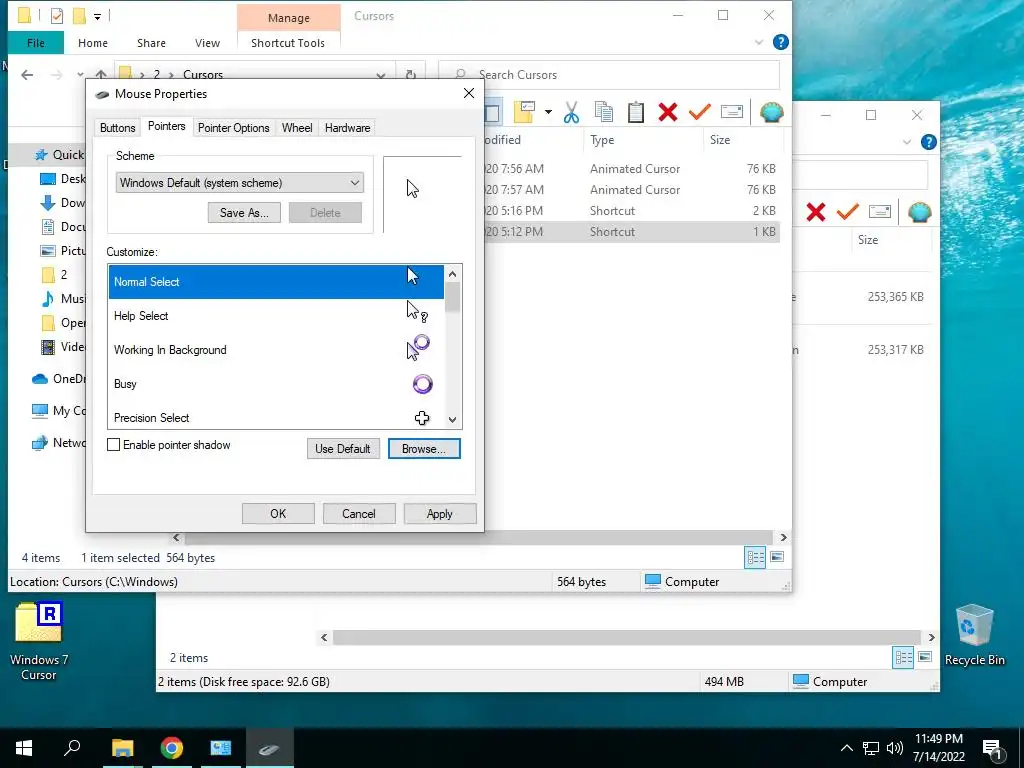Click the Refresh button beside address bar
The image size is (1024, 768).
(411, 75)
